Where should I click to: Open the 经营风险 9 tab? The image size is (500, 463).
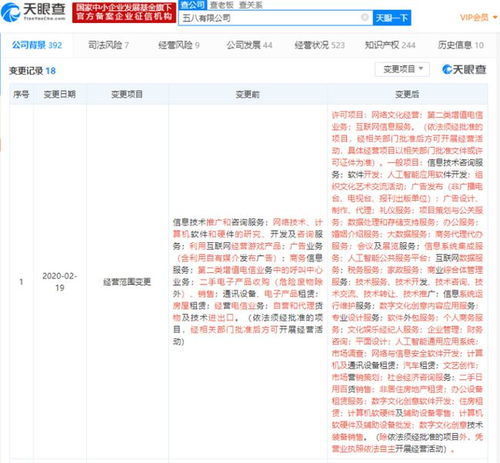coord(179,45)
